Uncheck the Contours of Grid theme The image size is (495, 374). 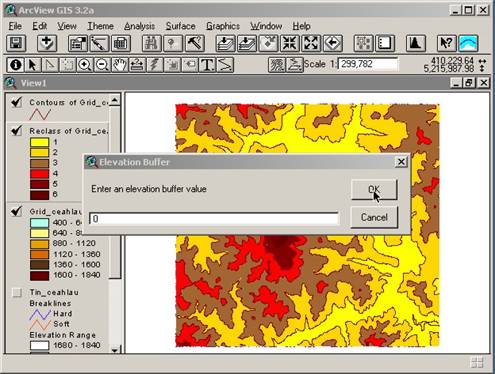(17, 102)
